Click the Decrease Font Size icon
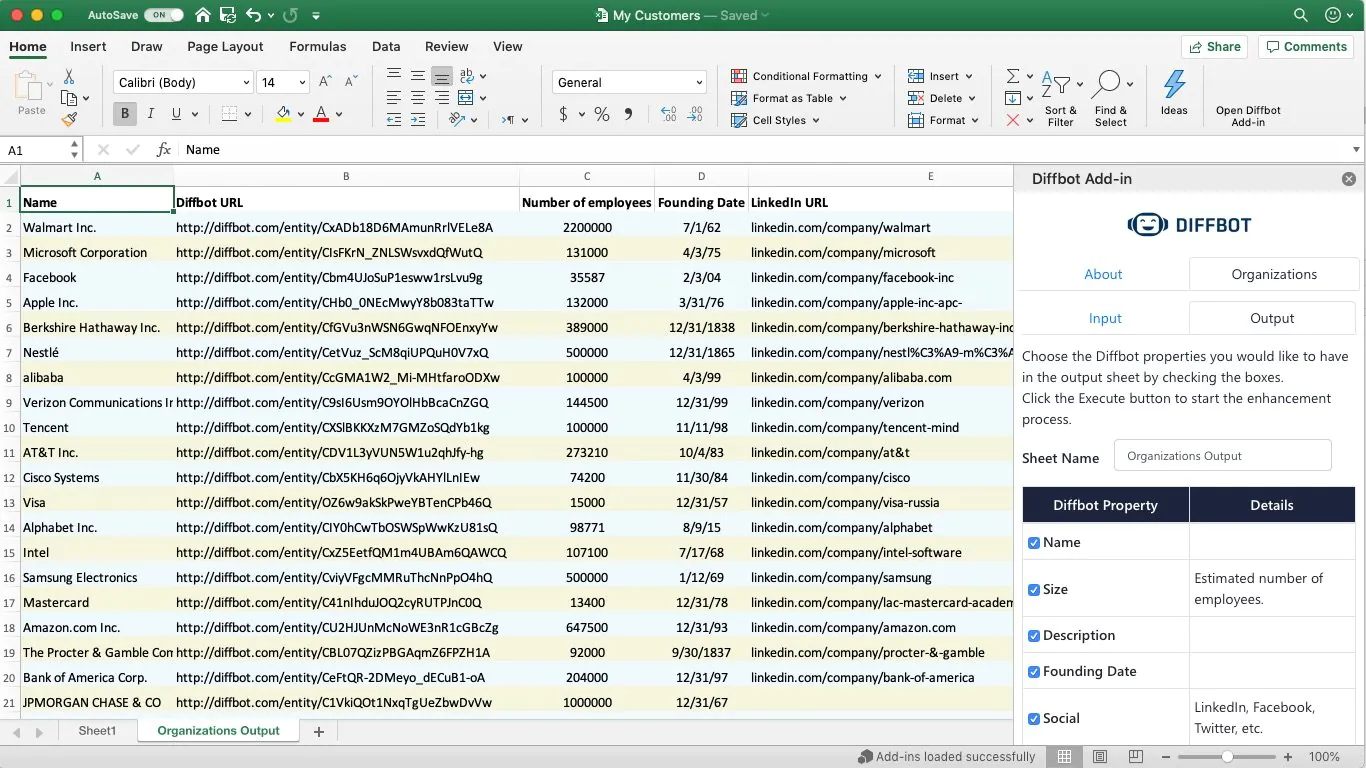The image size is (1366, 768). 351,82
